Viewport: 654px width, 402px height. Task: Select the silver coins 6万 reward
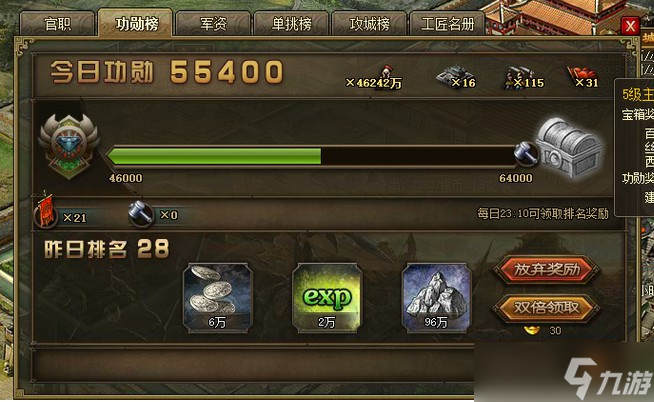pos(217,298)
